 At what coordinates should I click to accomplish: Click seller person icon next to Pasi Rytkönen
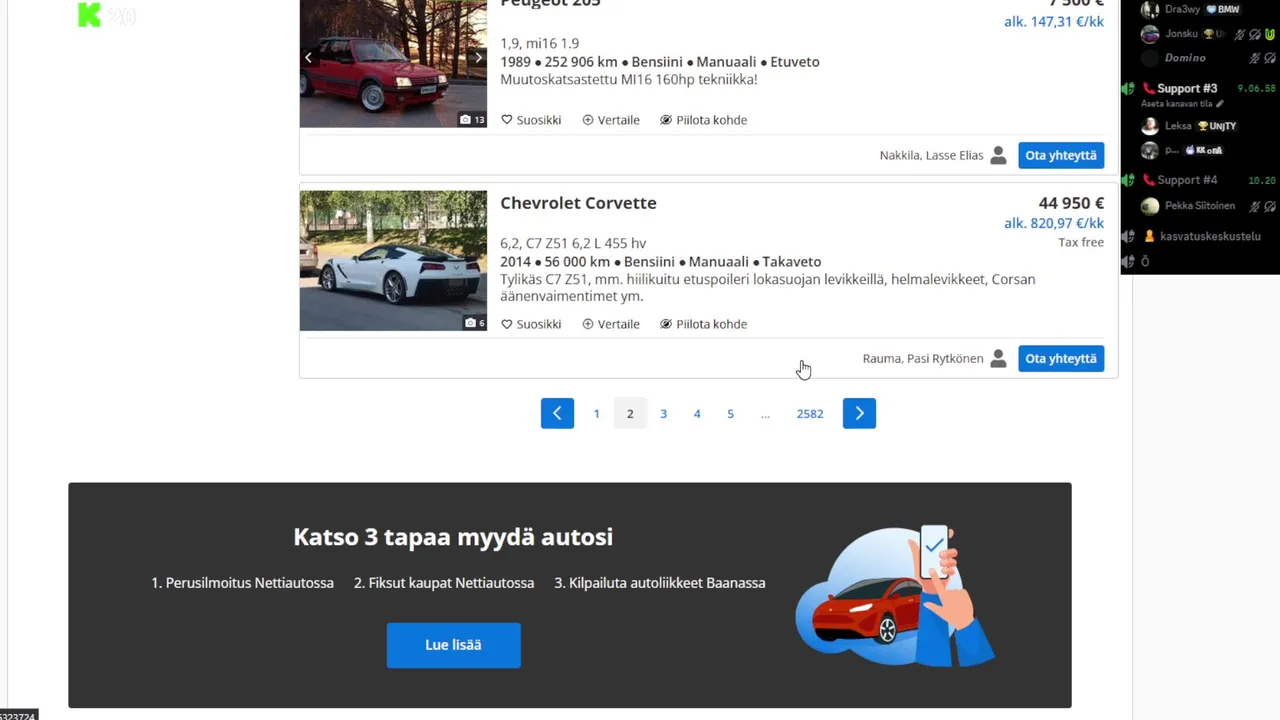(998, 358)
